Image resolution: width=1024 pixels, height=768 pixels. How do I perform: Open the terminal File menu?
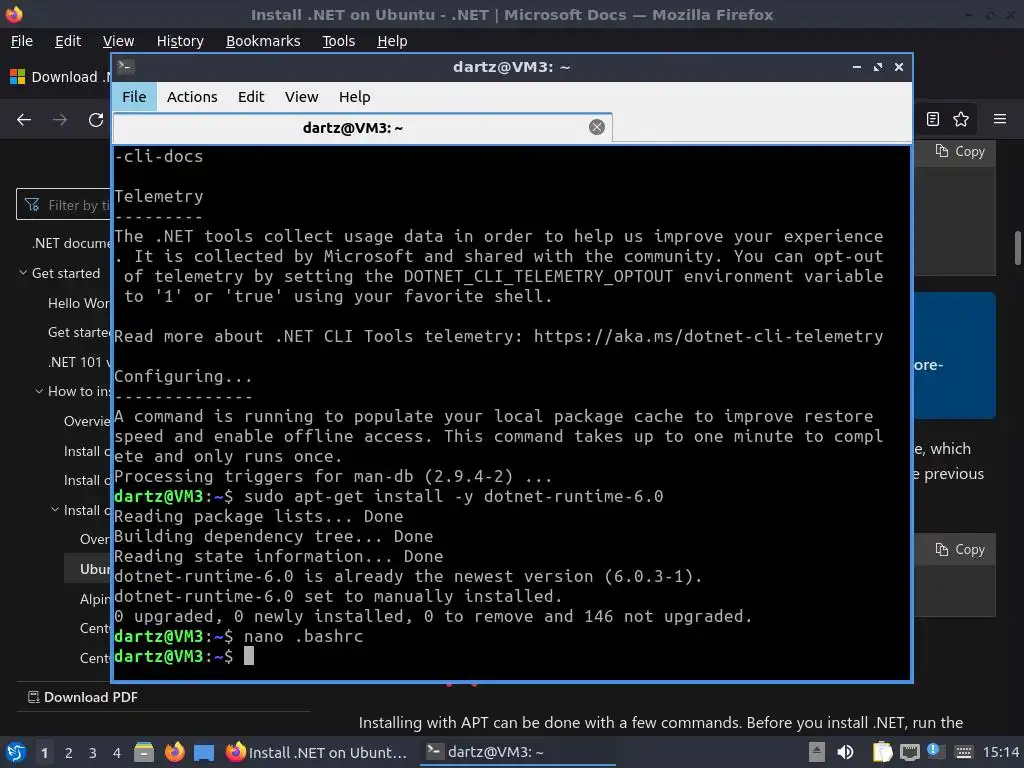[x=134, y=97]
